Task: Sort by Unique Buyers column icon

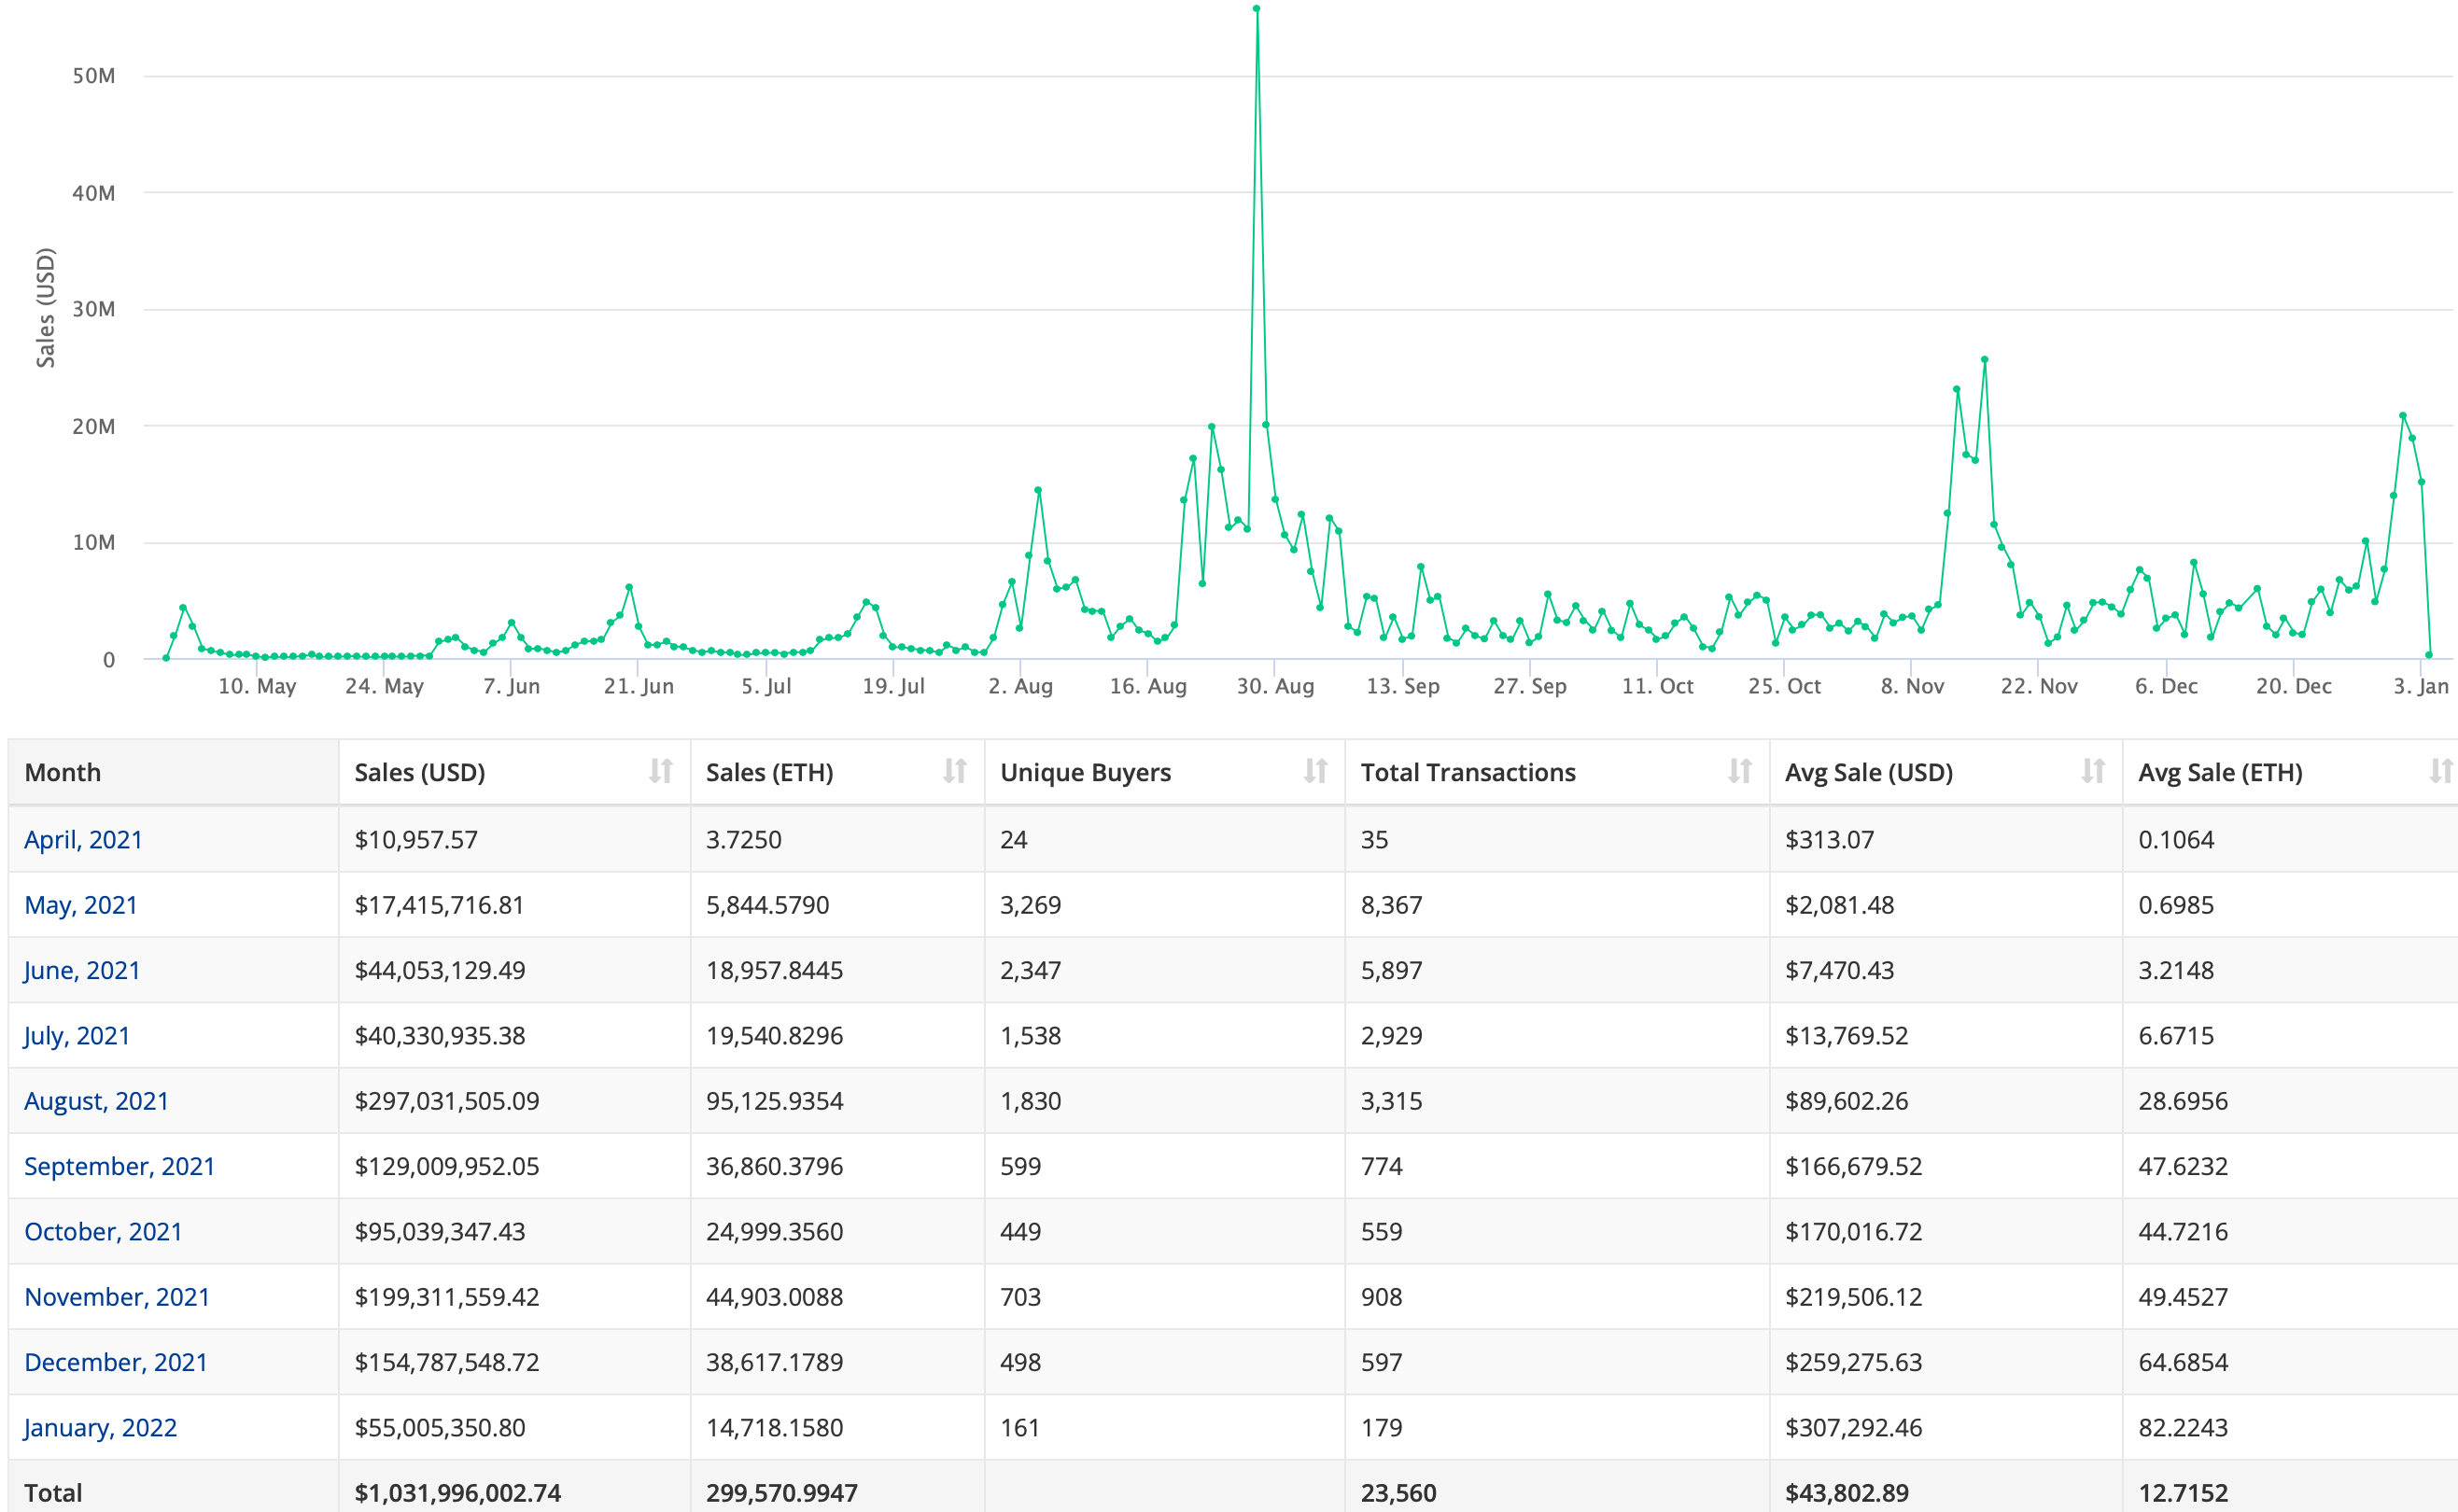Action: (x=1315, y=772)
